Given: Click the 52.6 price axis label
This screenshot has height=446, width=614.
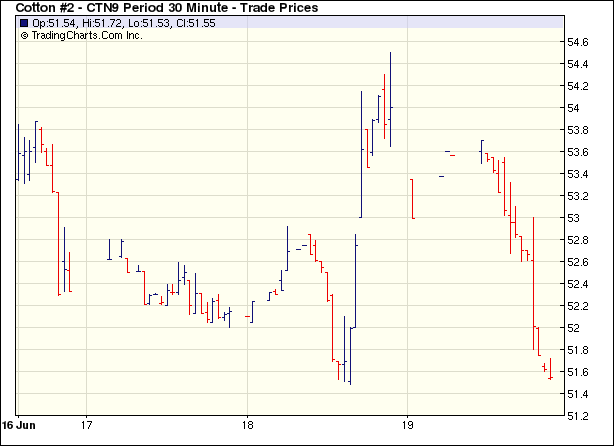Looking at the screenshot, I should (x=578, y=263).
